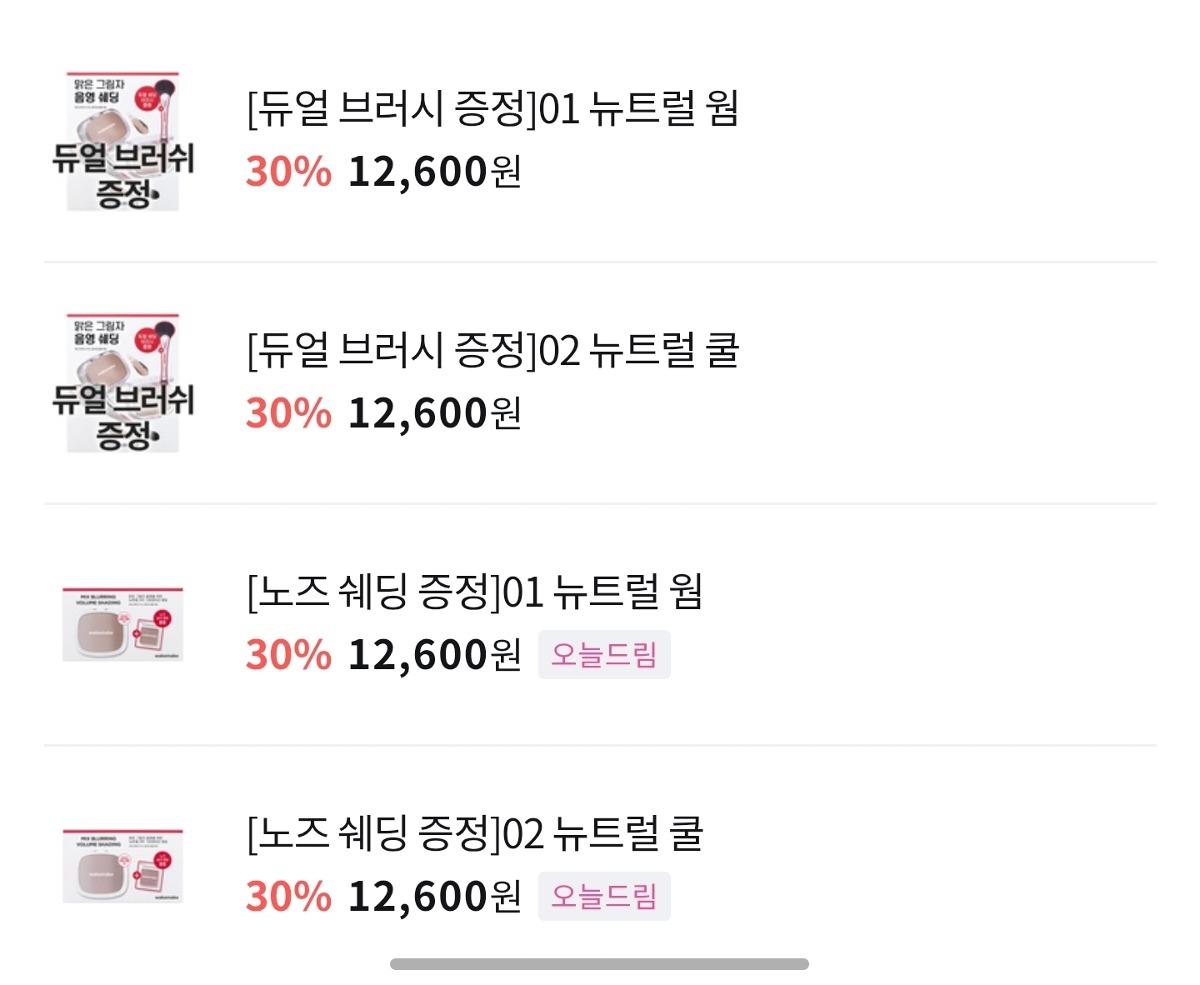Image resolution: width=1200 pixels, height=985 pixels.
Task: Choose the [노즈 쉐딩 증정]02 뉴트럴 쿨 title
Action: pyautogui.click(x=474, y=833)
